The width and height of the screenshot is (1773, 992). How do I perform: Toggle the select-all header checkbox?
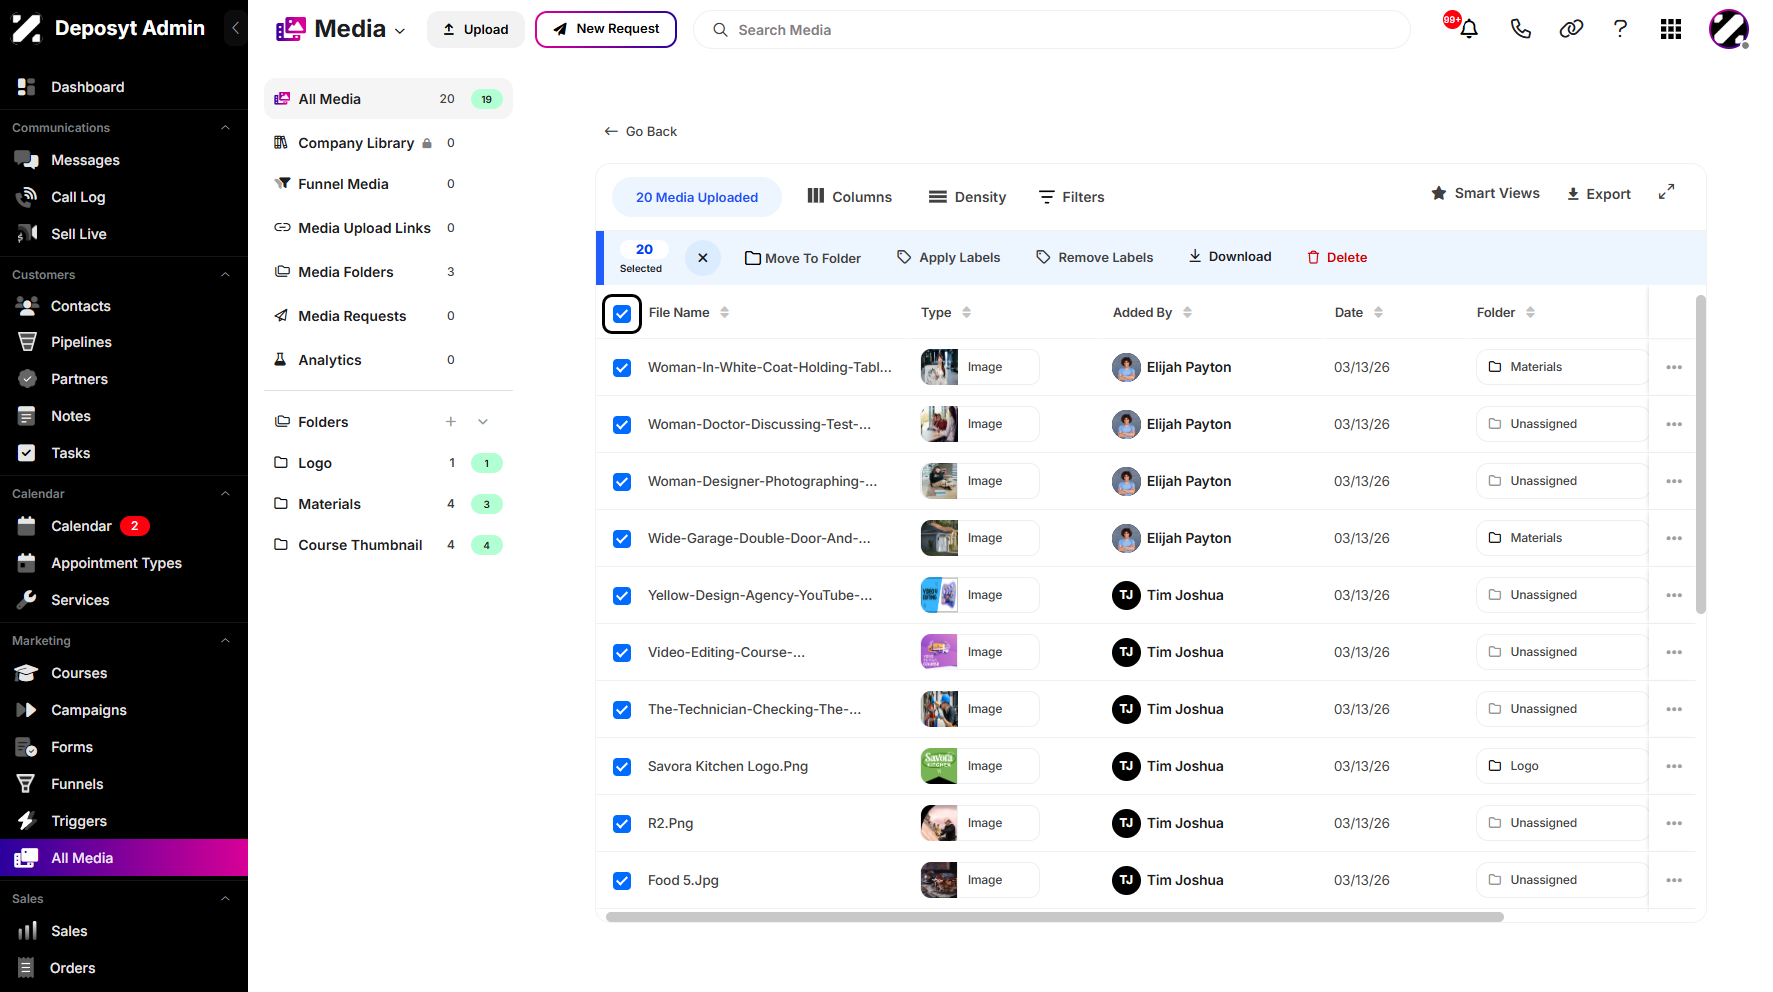click(x=622, y=313)
